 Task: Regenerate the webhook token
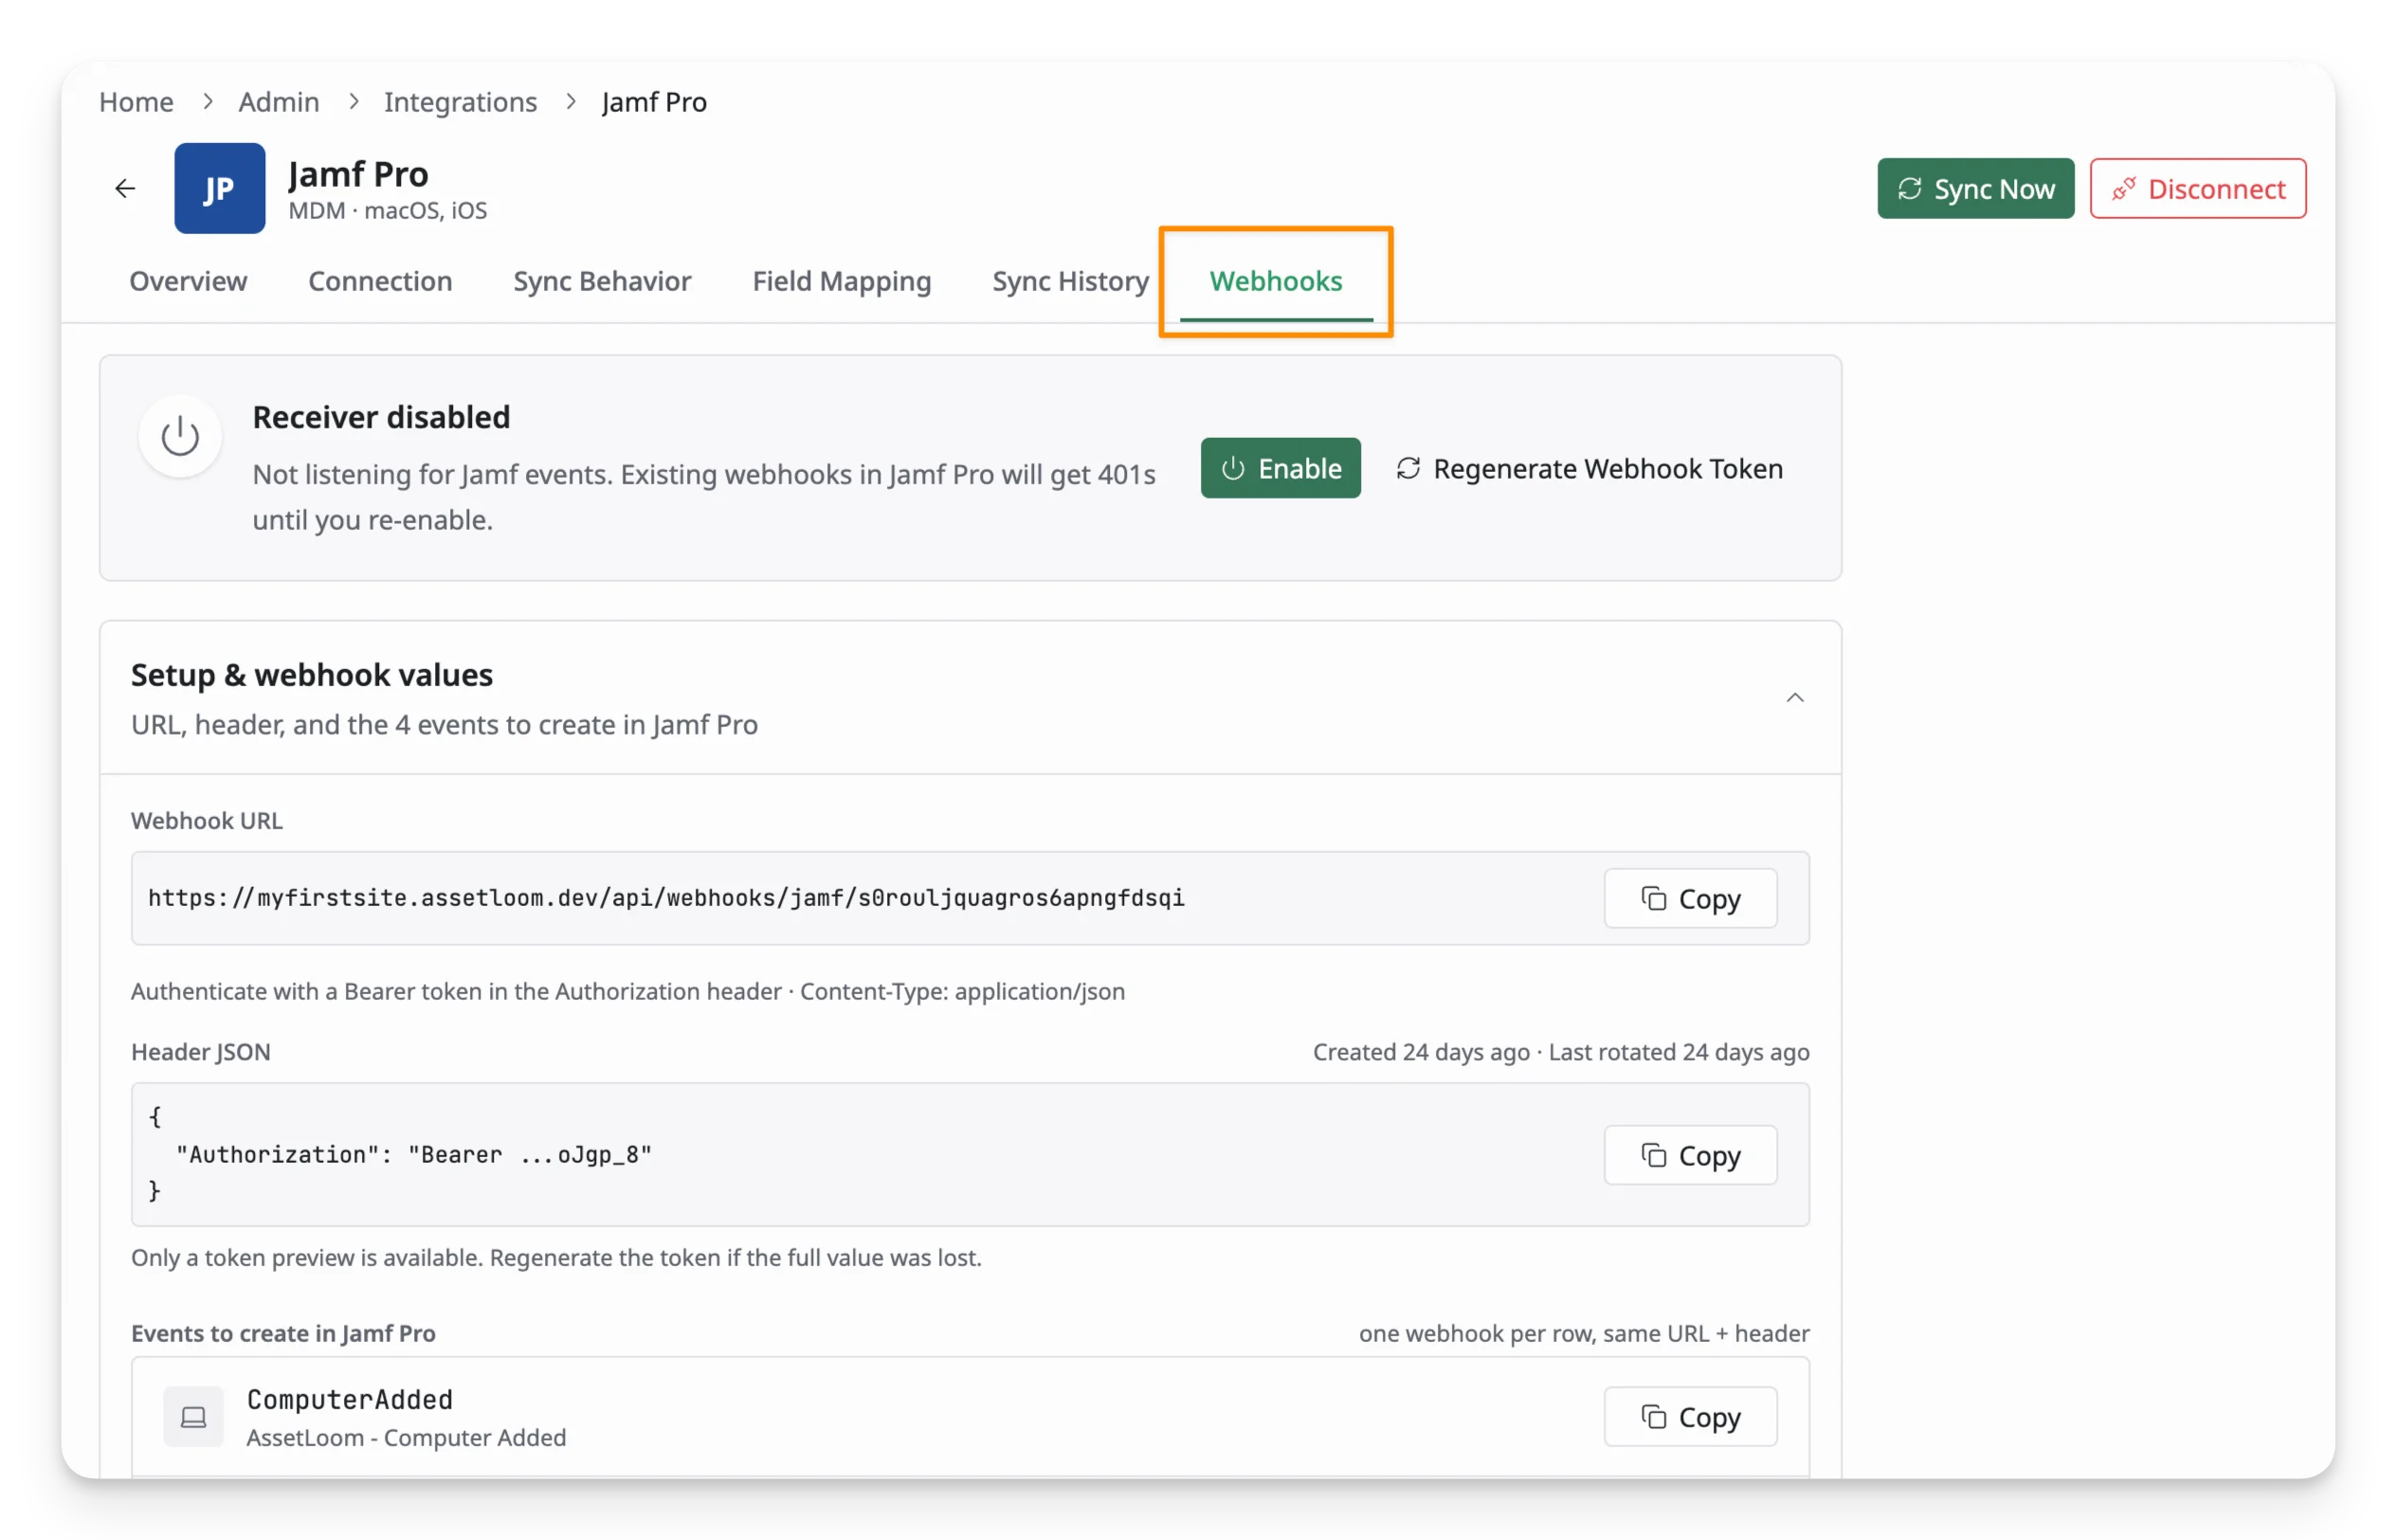pyautogui.click(x=1589, y=467)
